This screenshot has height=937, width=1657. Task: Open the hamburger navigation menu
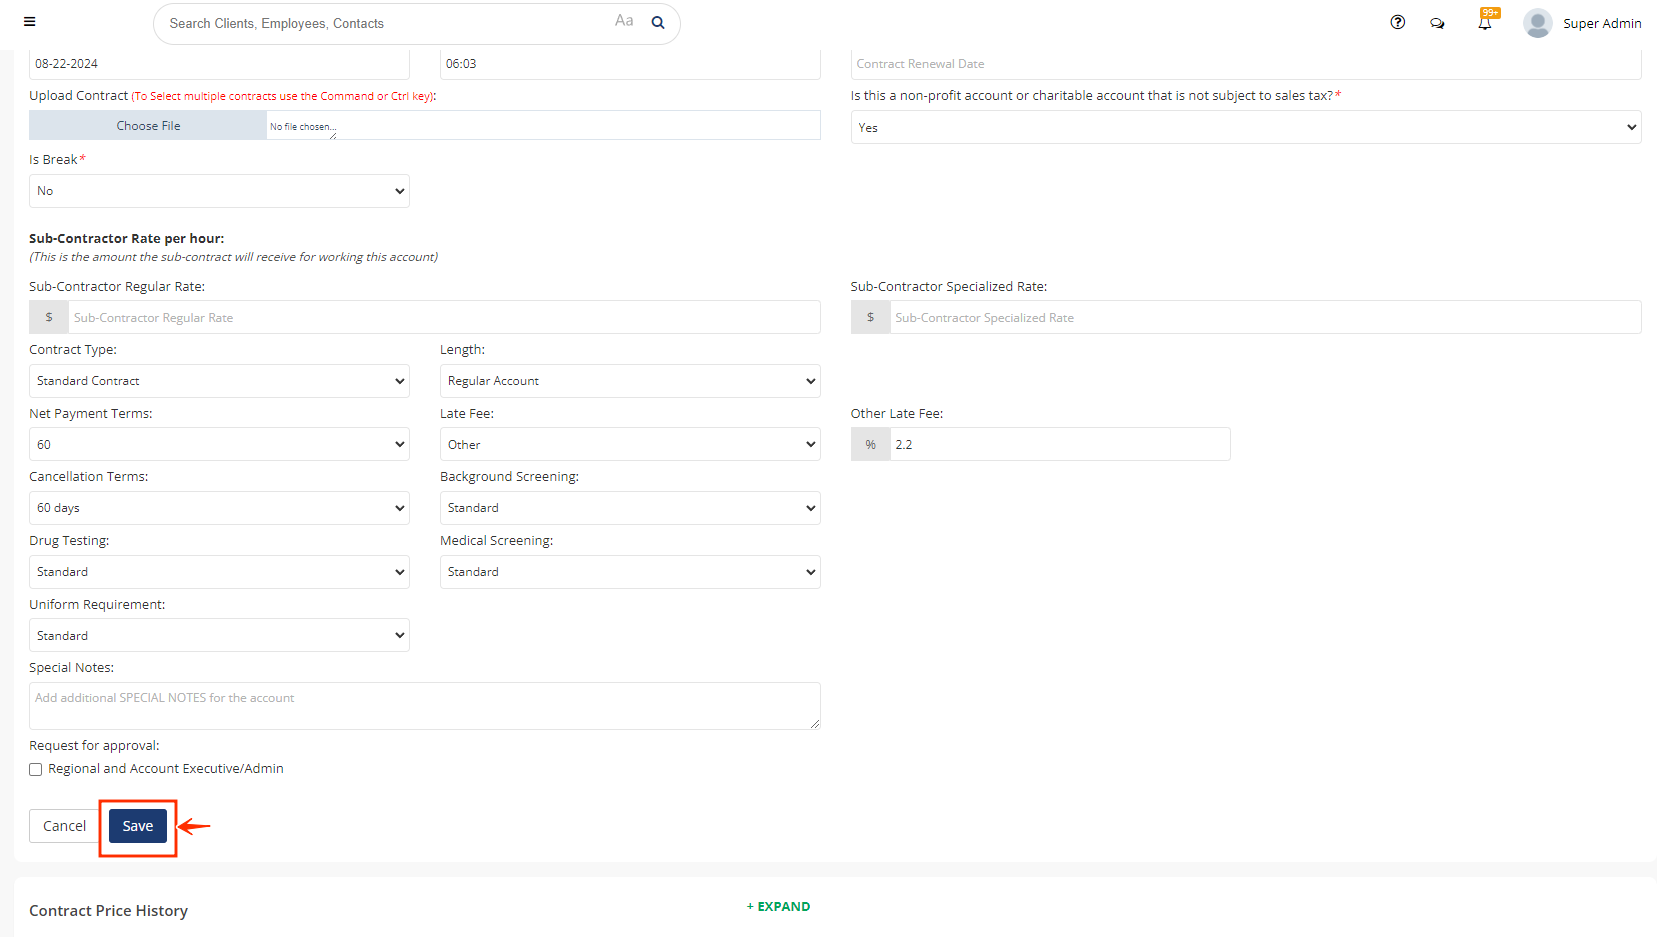30,22
